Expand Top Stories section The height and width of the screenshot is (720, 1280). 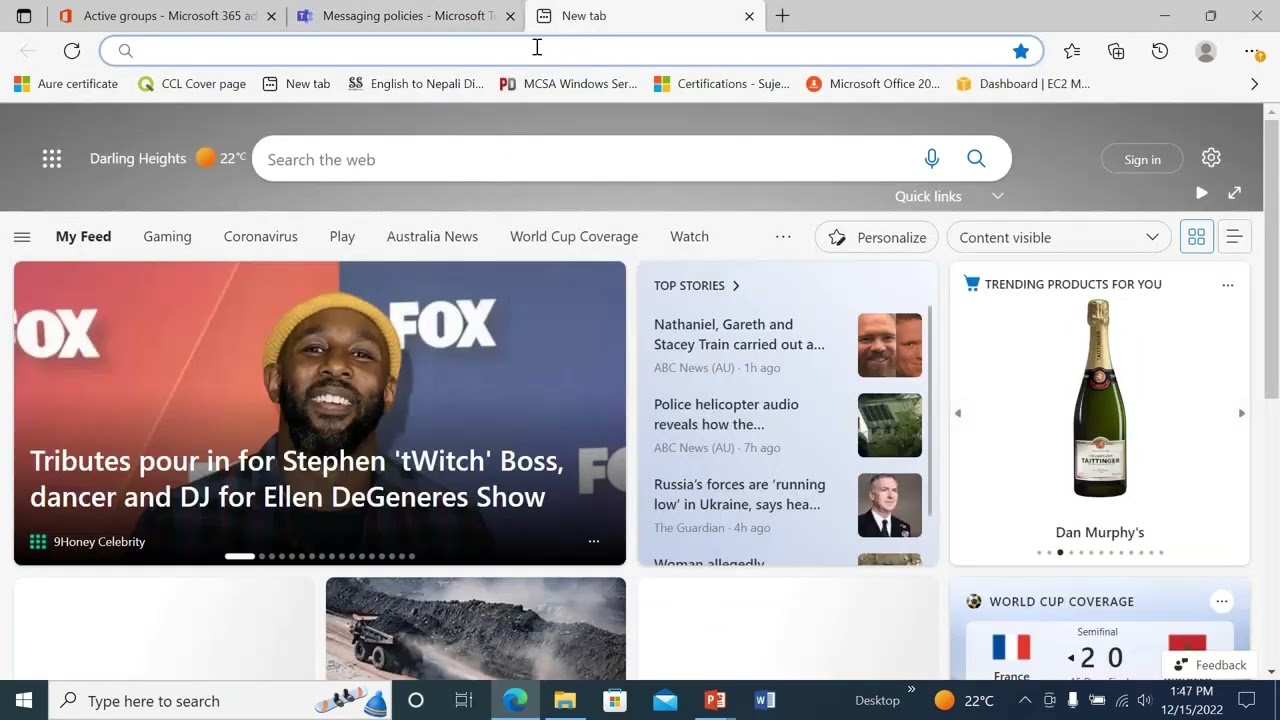click(697, 286)
